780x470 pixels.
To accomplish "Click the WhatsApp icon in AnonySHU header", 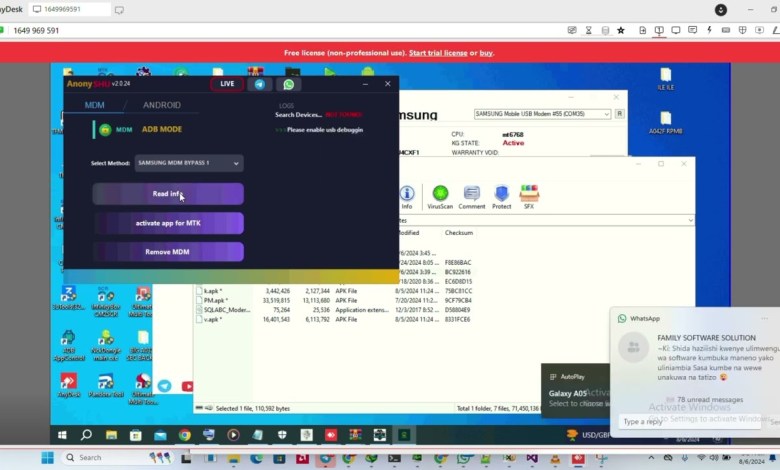I will tap(289, 84).
